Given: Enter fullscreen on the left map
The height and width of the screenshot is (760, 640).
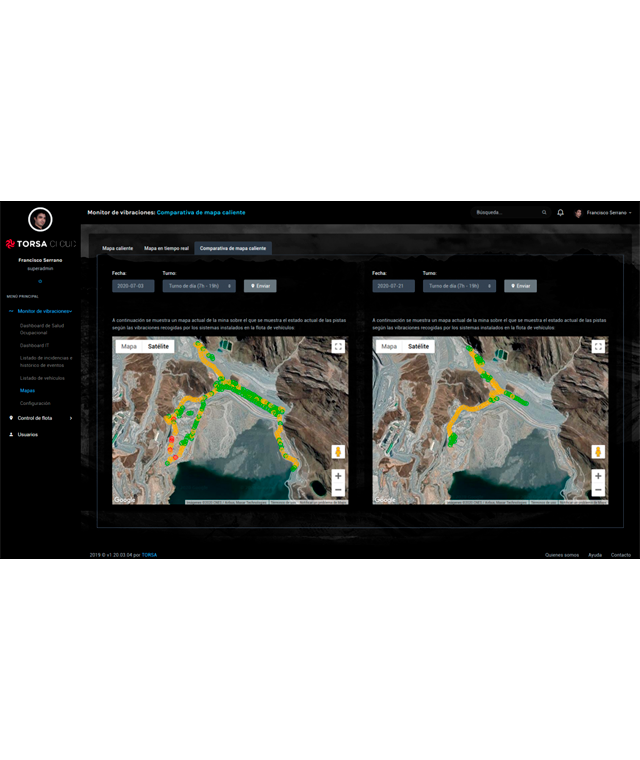Looking at the screenshot, I should click(x=338, y=347).
